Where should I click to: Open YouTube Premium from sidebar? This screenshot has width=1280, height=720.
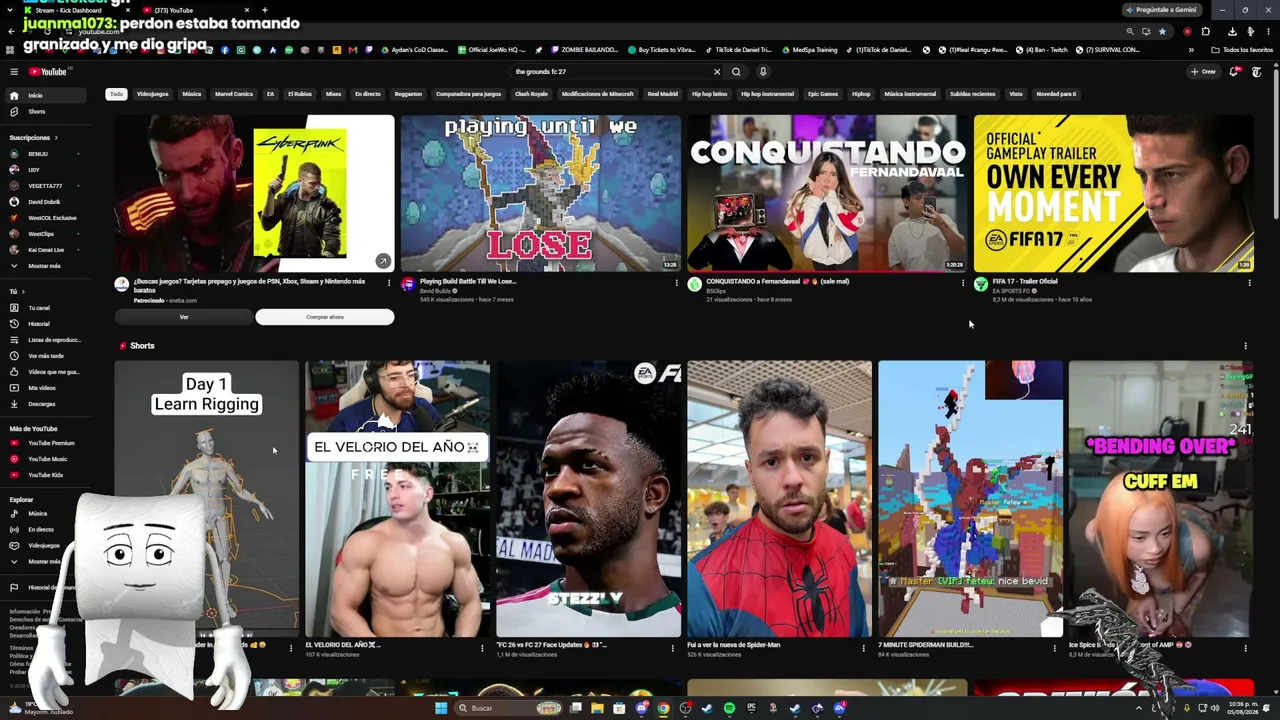point(46,443)
